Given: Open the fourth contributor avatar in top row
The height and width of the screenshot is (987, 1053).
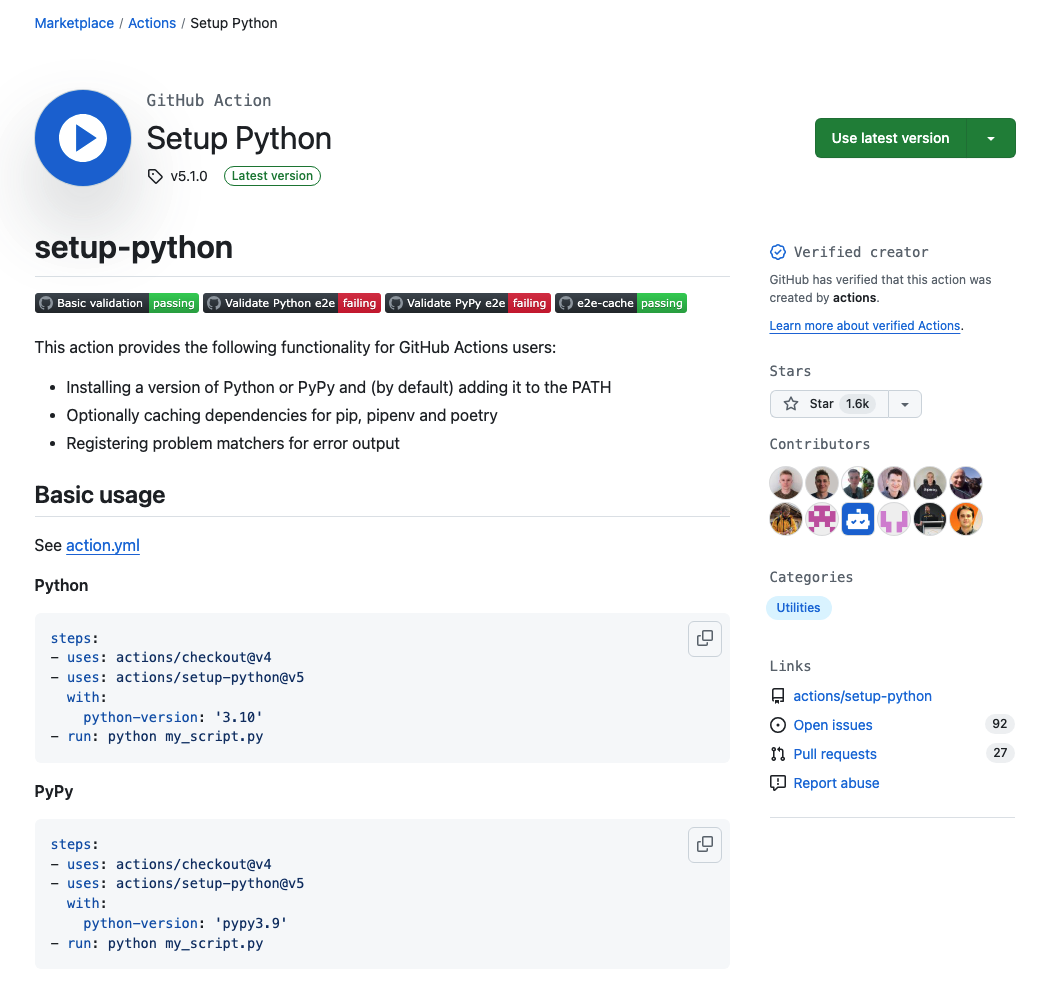Looking at the screenshot, I should (x=894, y=483).
